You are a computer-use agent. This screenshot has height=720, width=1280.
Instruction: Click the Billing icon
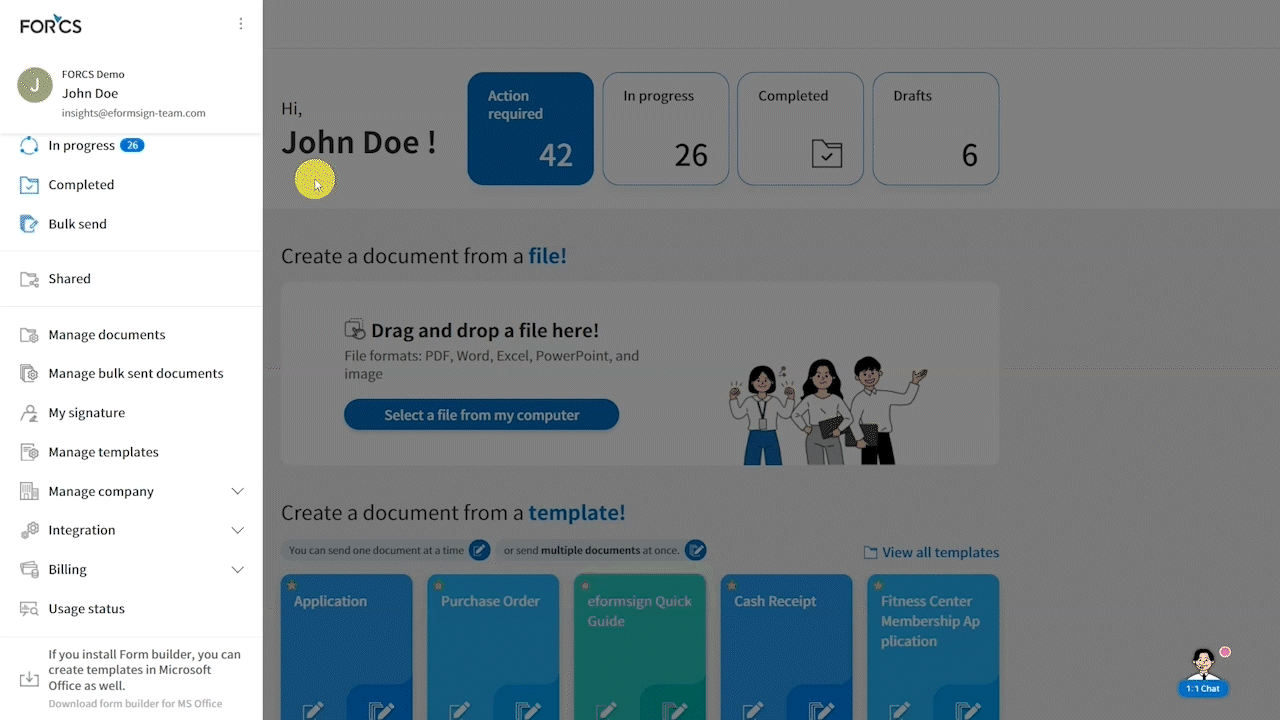click(x=29, y=569)
